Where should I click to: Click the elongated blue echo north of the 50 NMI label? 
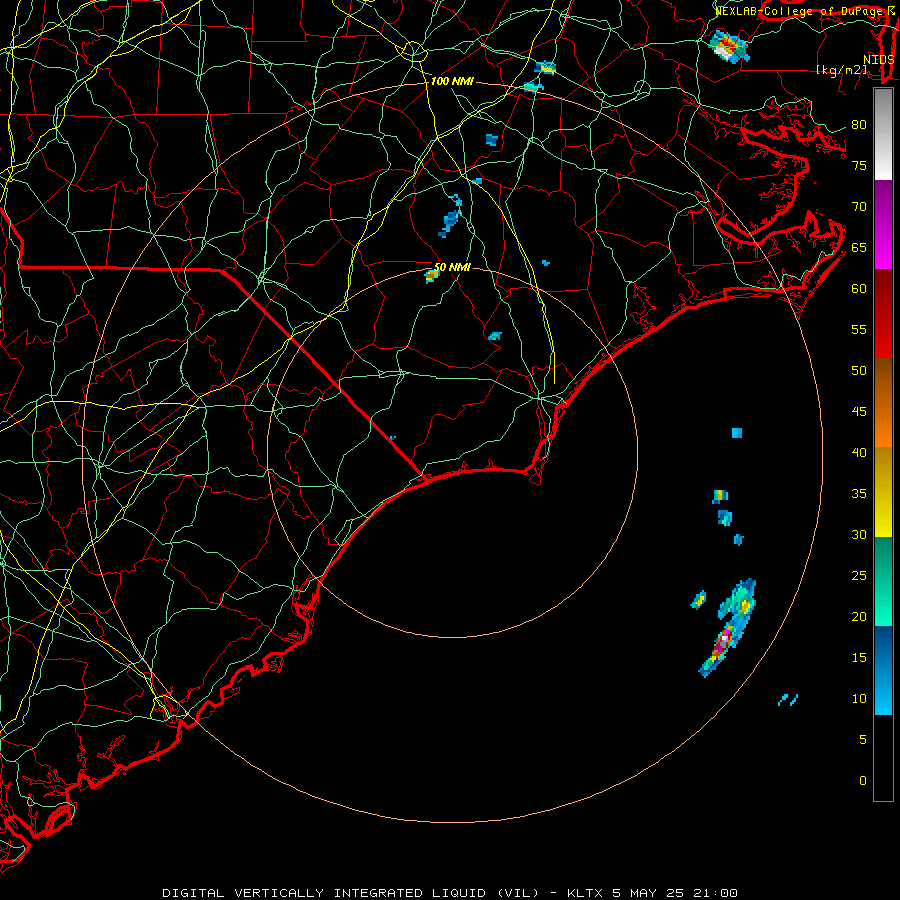pyautogui.click(x=452, y=217)
